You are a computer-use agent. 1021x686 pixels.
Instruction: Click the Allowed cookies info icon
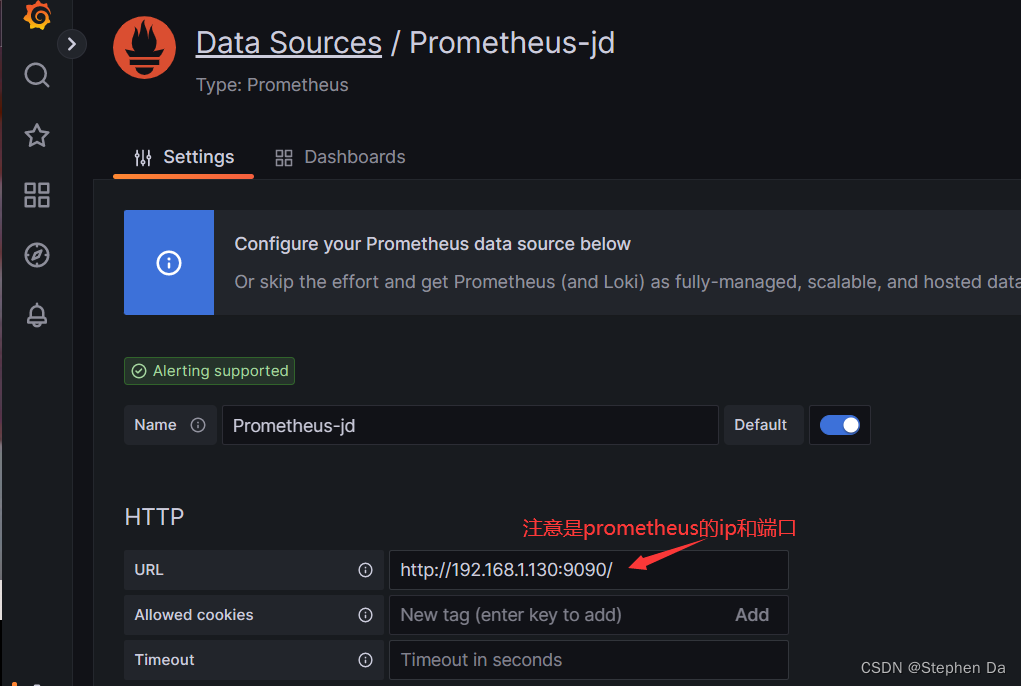pyautogui.click(x=365, y=615)
